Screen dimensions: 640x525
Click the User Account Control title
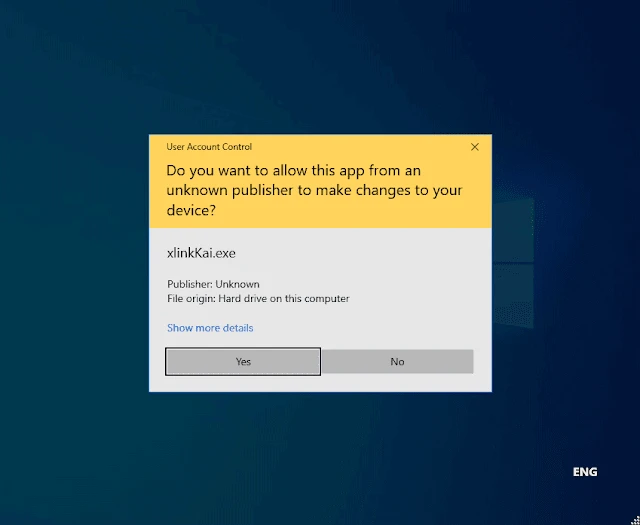click(x=209, y=147)
